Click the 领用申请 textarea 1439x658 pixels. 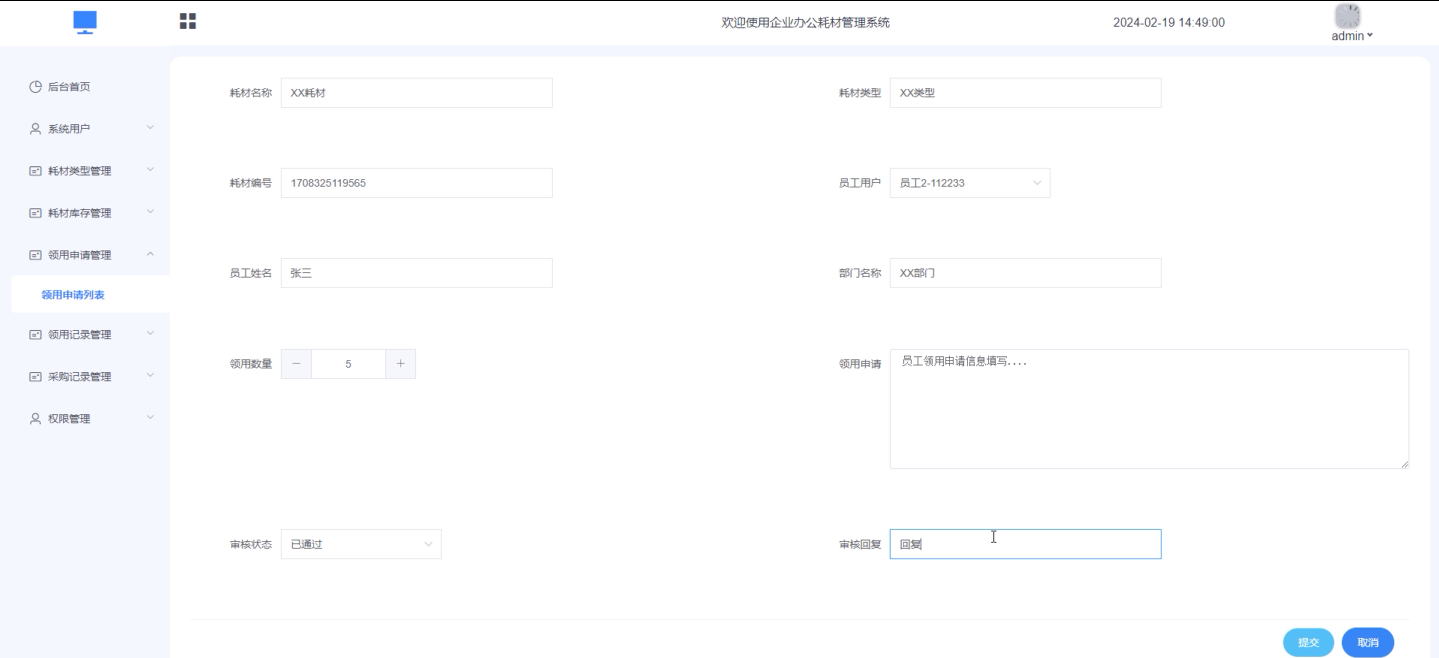tap(1149, 409)
